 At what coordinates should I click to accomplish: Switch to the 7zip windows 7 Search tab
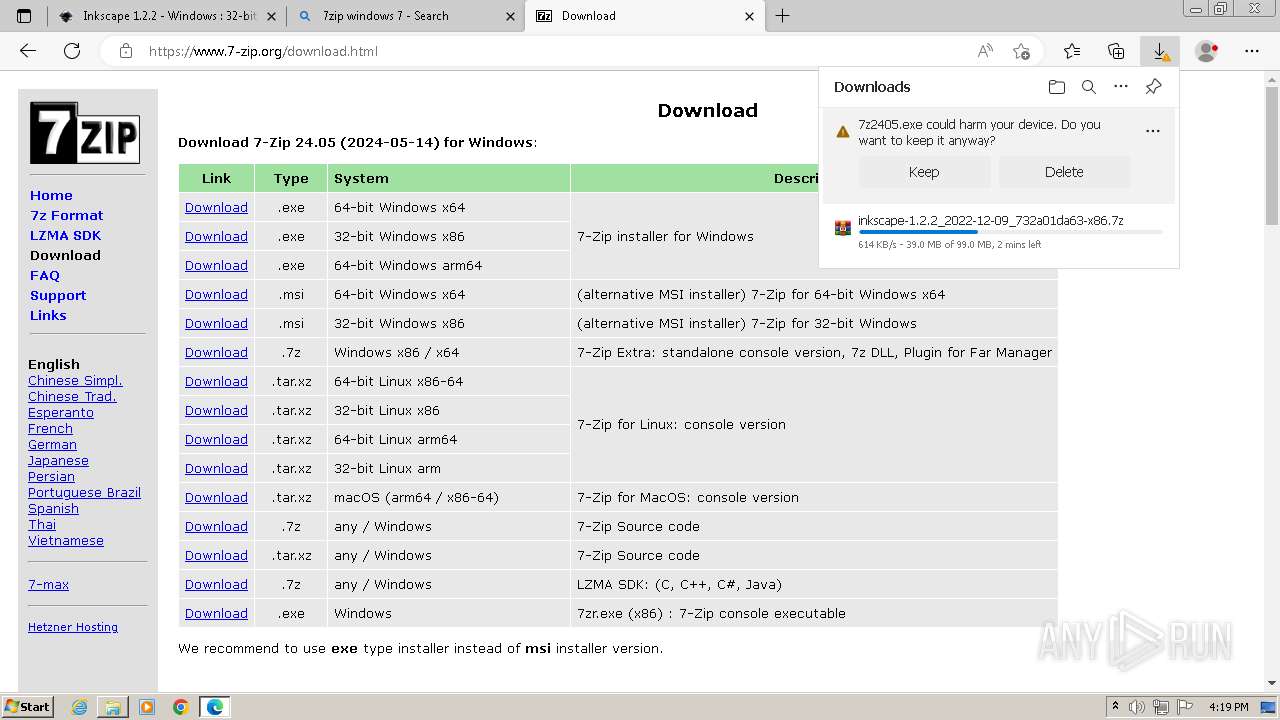point(405,16)
